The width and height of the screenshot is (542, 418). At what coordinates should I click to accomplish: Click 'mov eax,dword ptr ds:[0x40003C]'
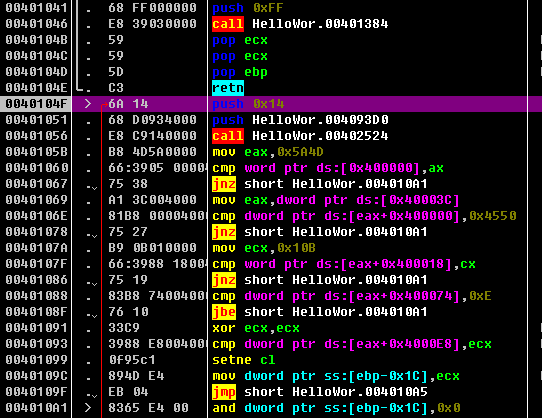(336, 200)
